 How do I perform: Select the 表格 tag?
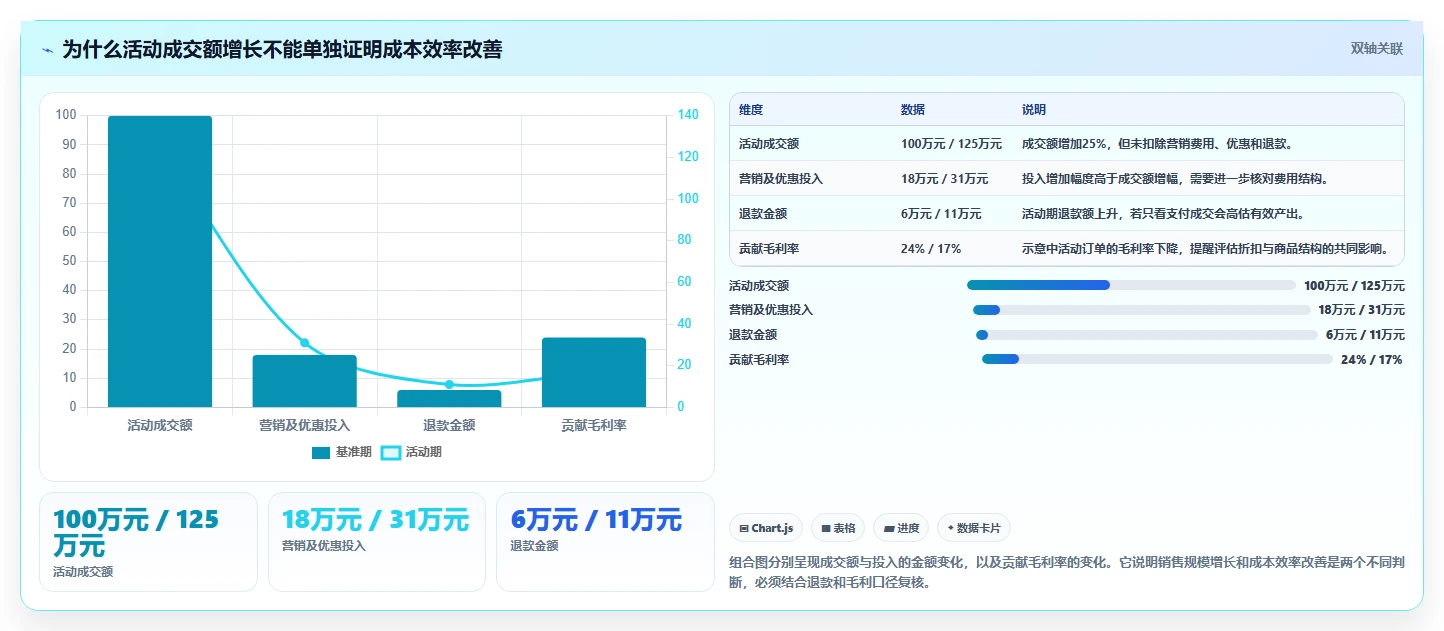838,528
